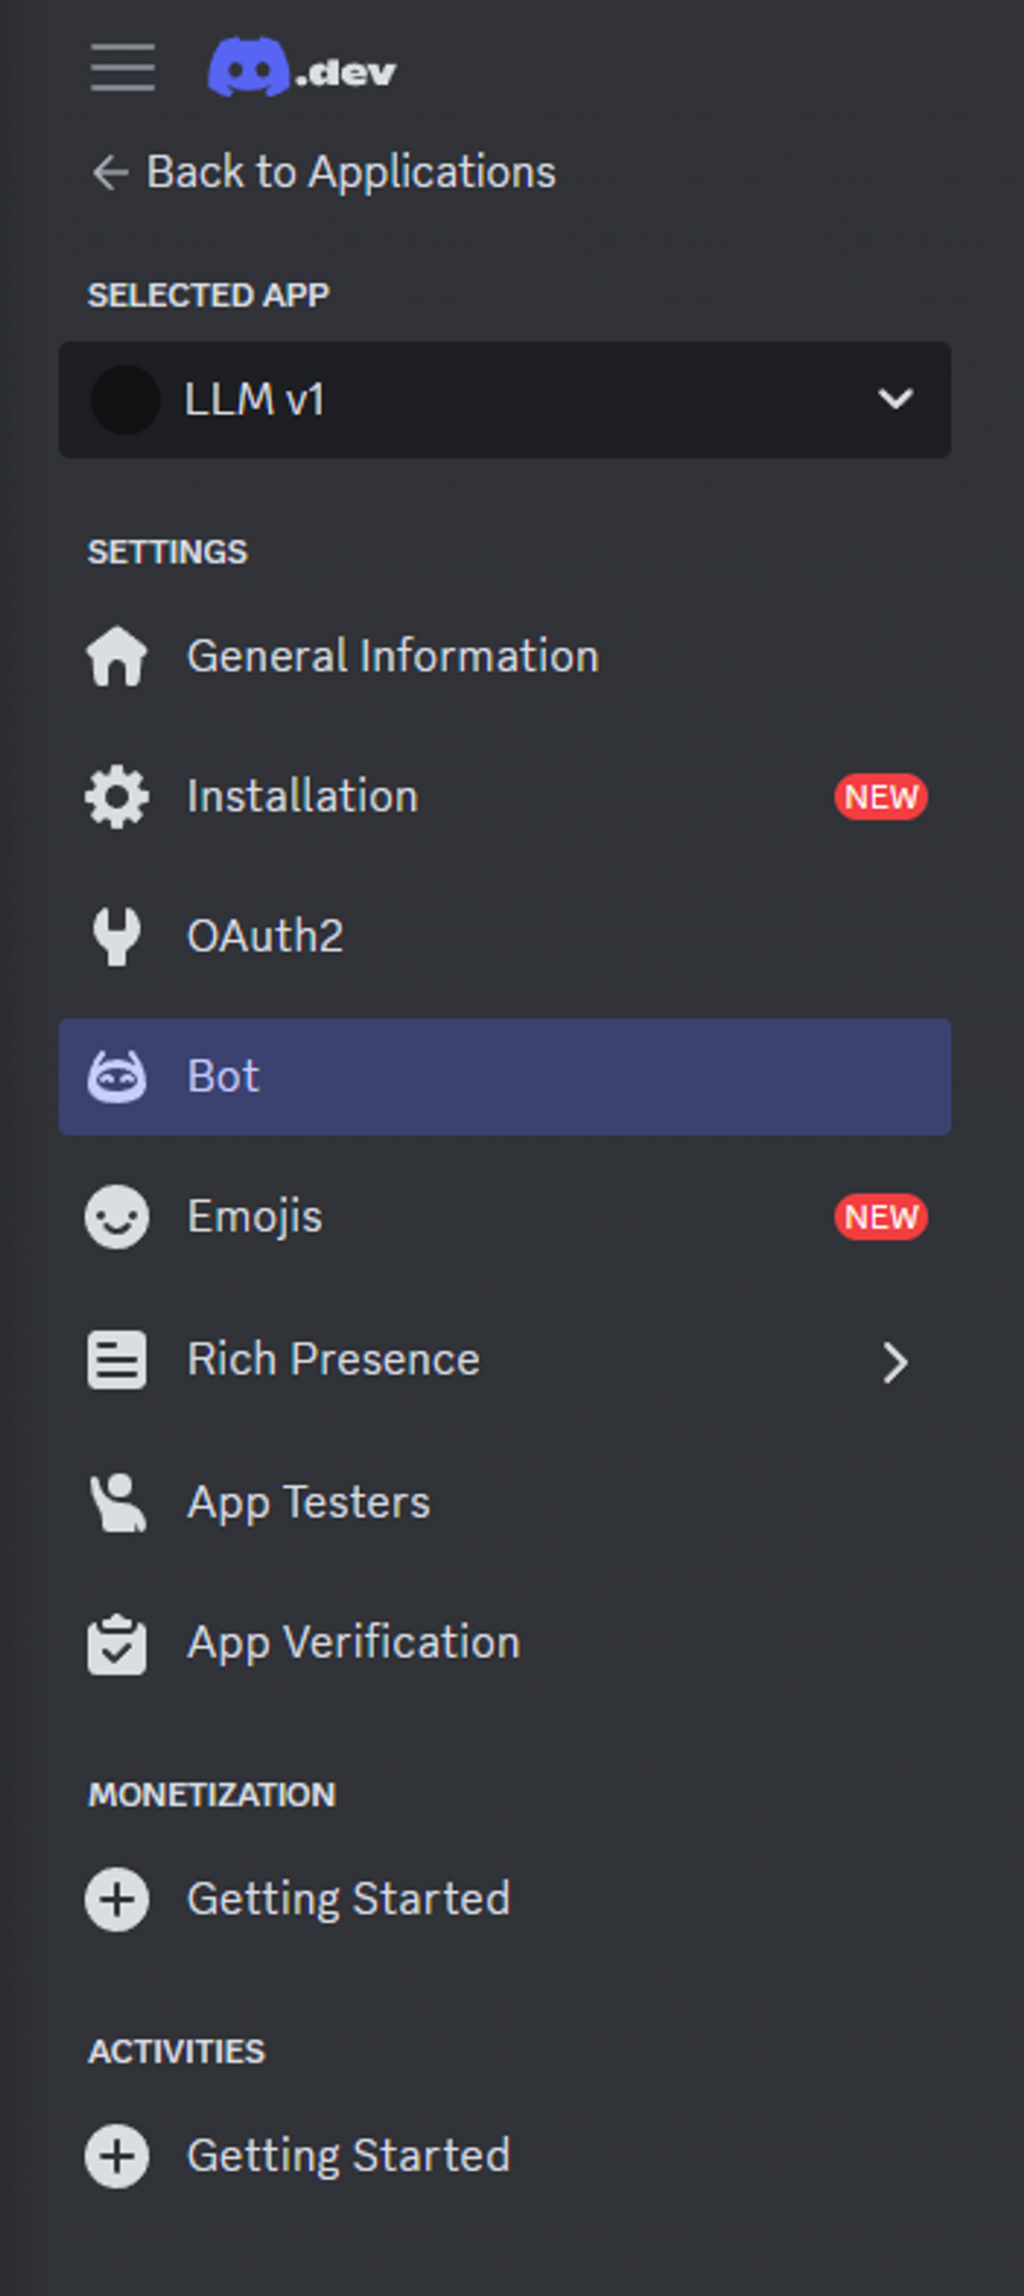Click the NEW badge beside Installation
The width and height of the screenshot is (1024, 2296).
(x=881, y=797)
